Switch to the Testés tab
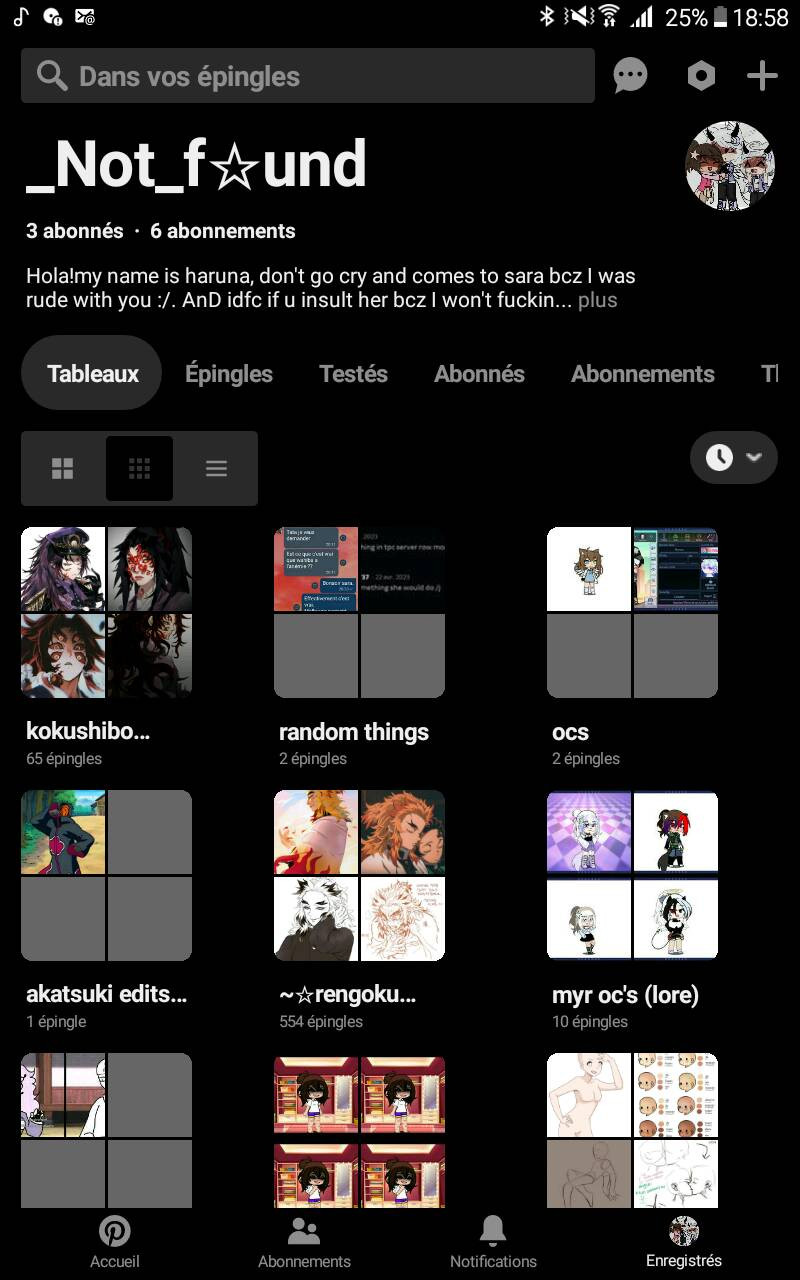Screen dimensions: 800x1280 (353, 374)
